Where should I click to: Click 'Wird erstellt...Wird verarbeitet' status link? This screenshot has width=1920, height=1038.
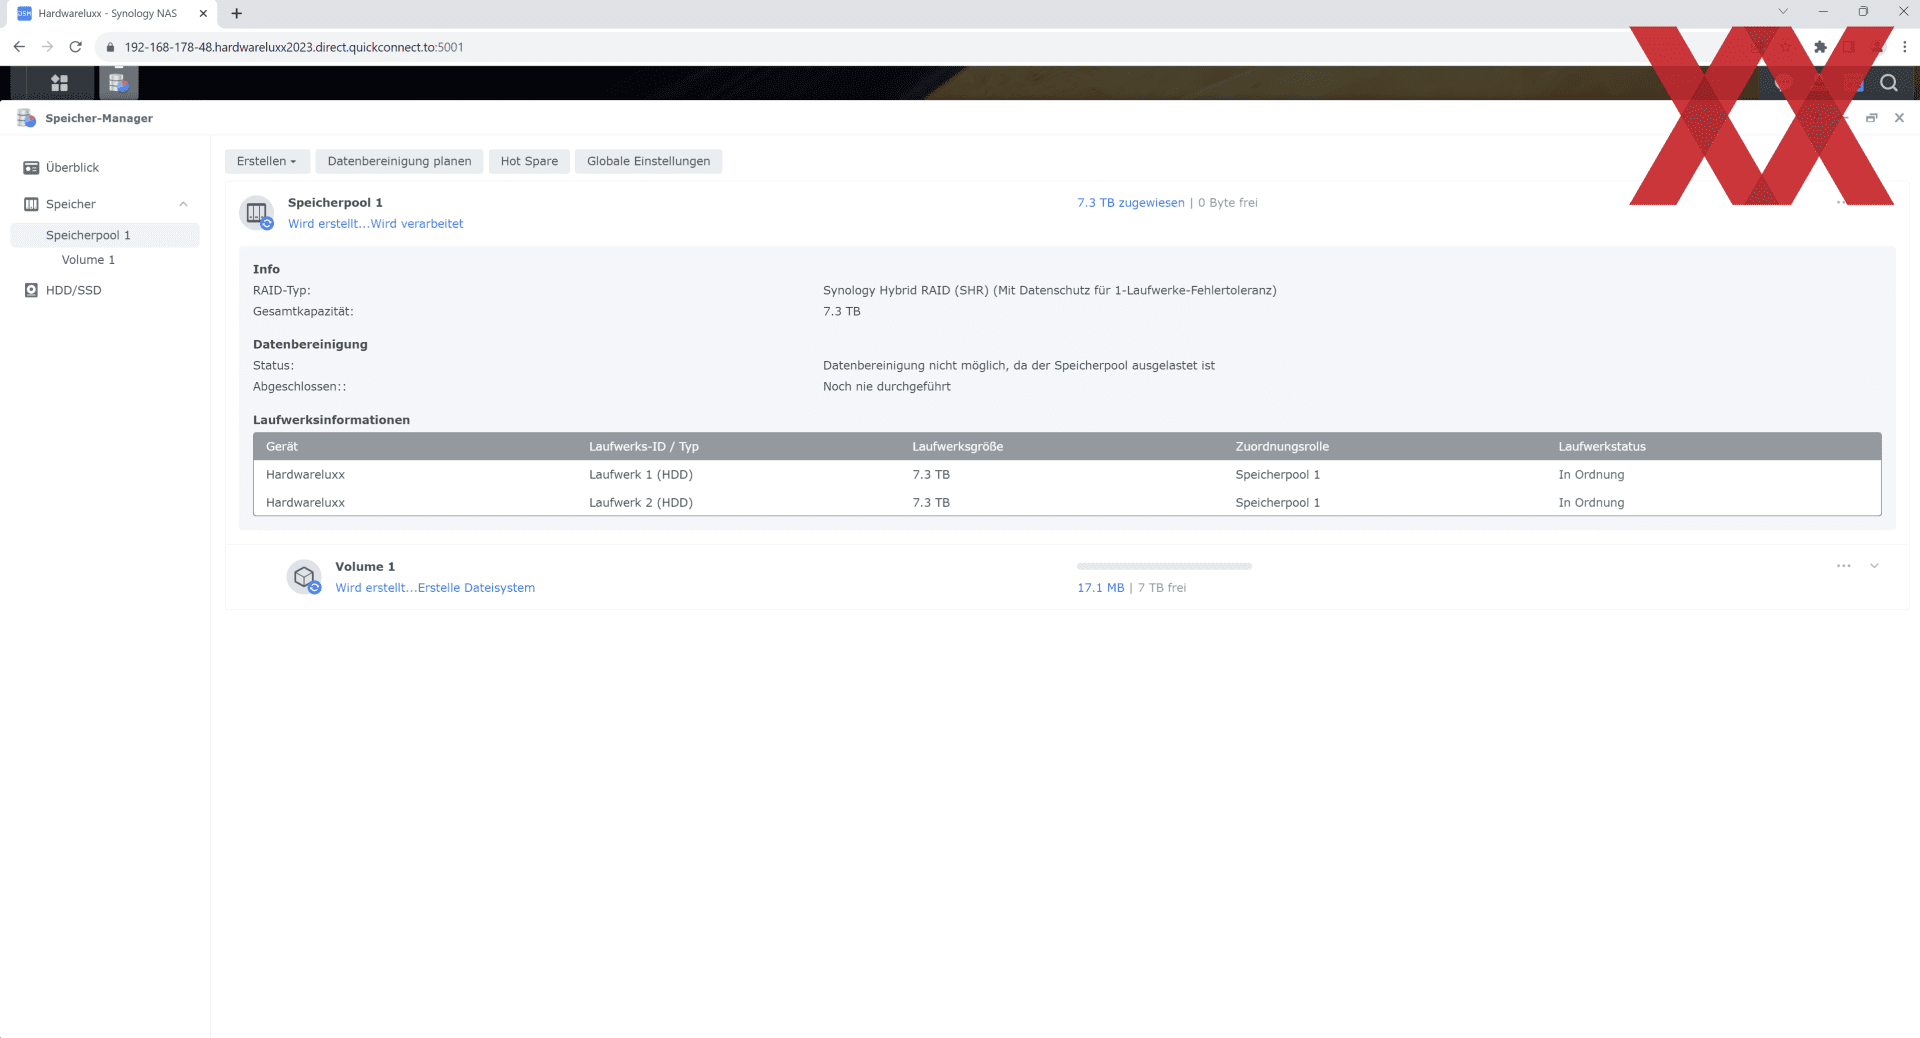click(x=375, y=224)
